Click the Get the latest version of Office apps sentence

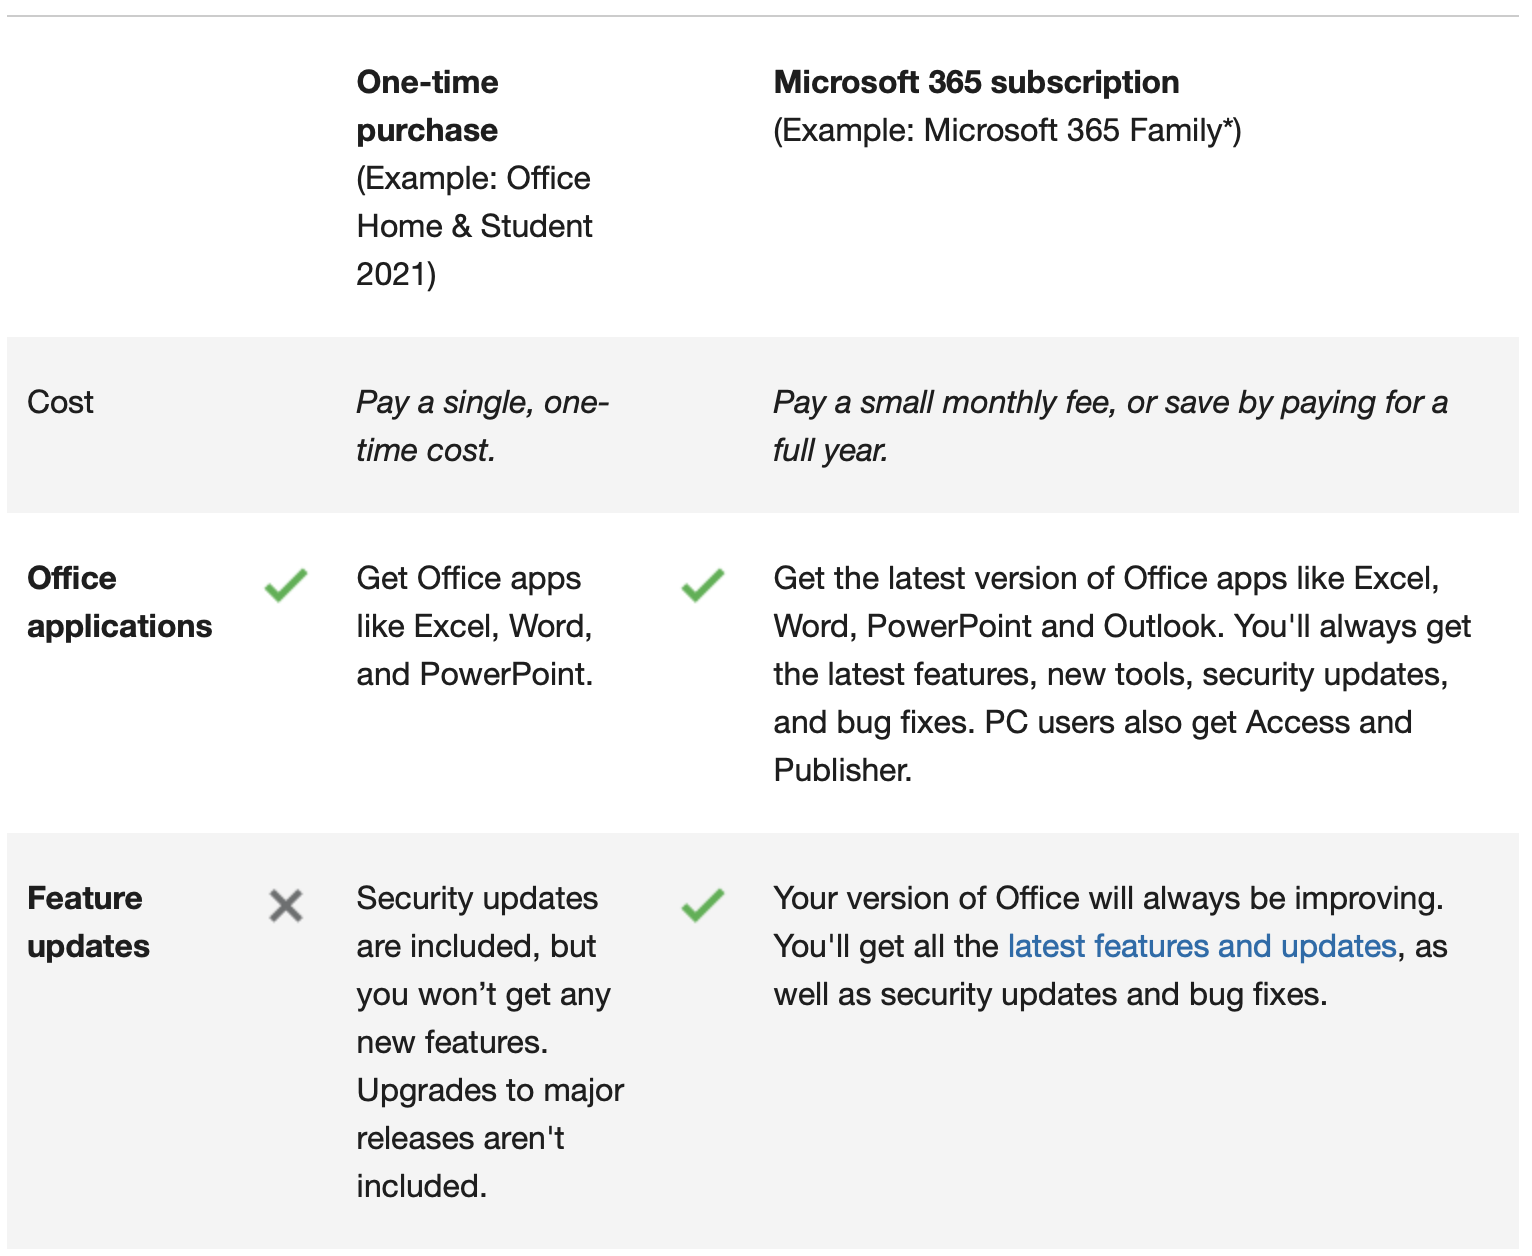[x=1106, y=579]
